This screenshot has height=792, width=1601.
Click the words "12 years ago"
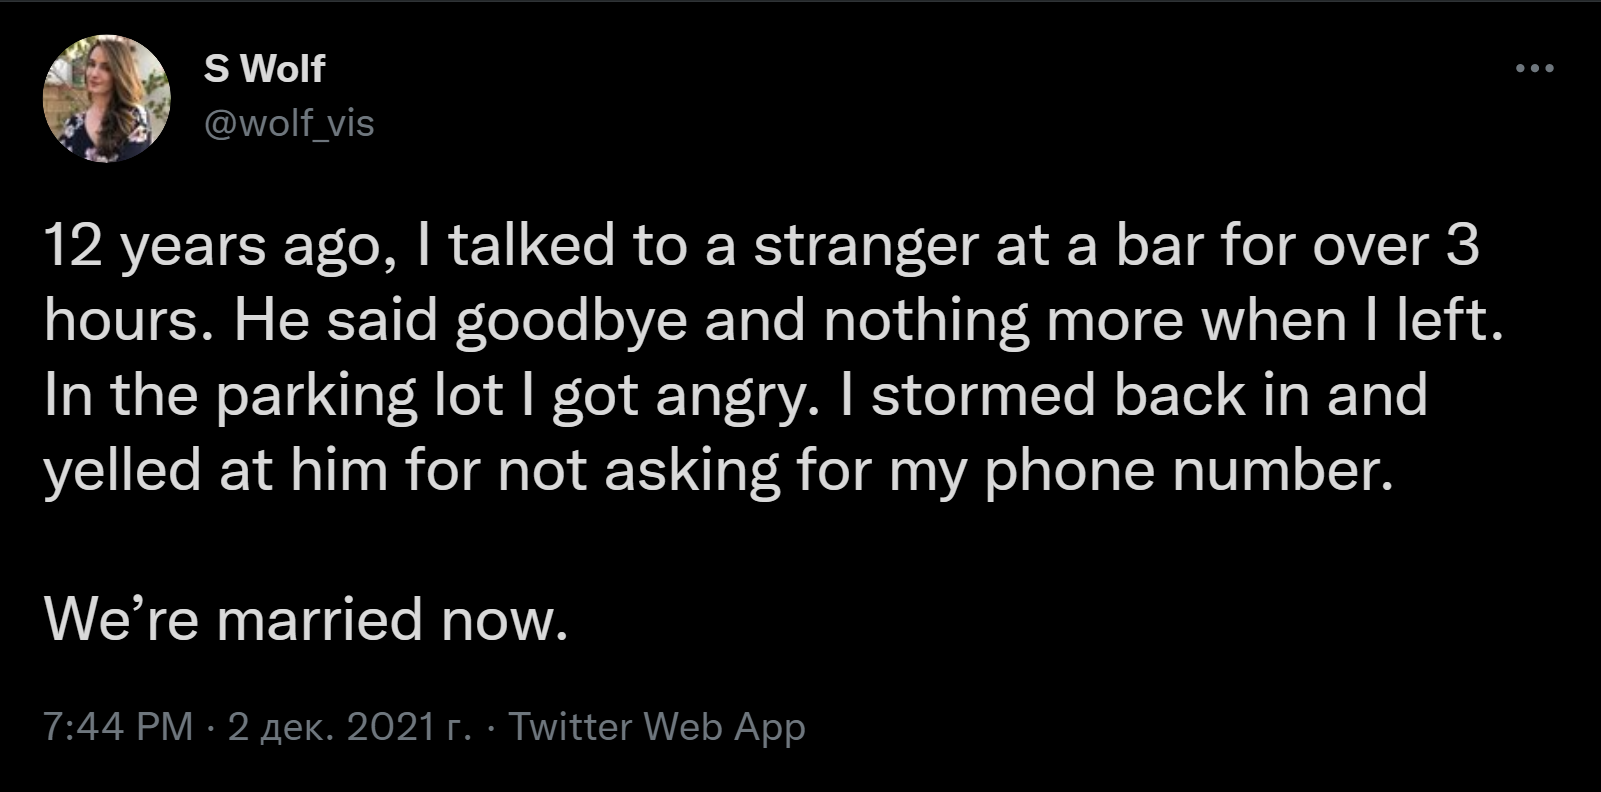point(212,246)
